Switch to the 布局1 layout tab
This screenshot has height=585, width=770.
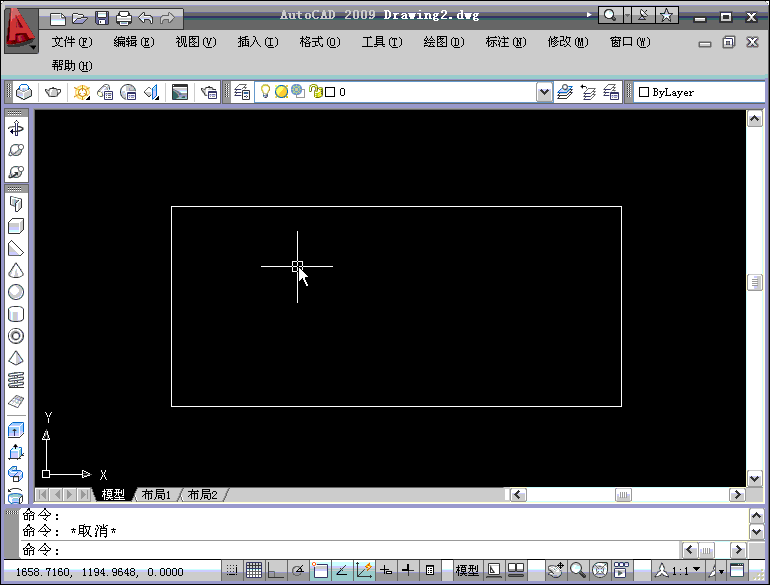point(156,495)
